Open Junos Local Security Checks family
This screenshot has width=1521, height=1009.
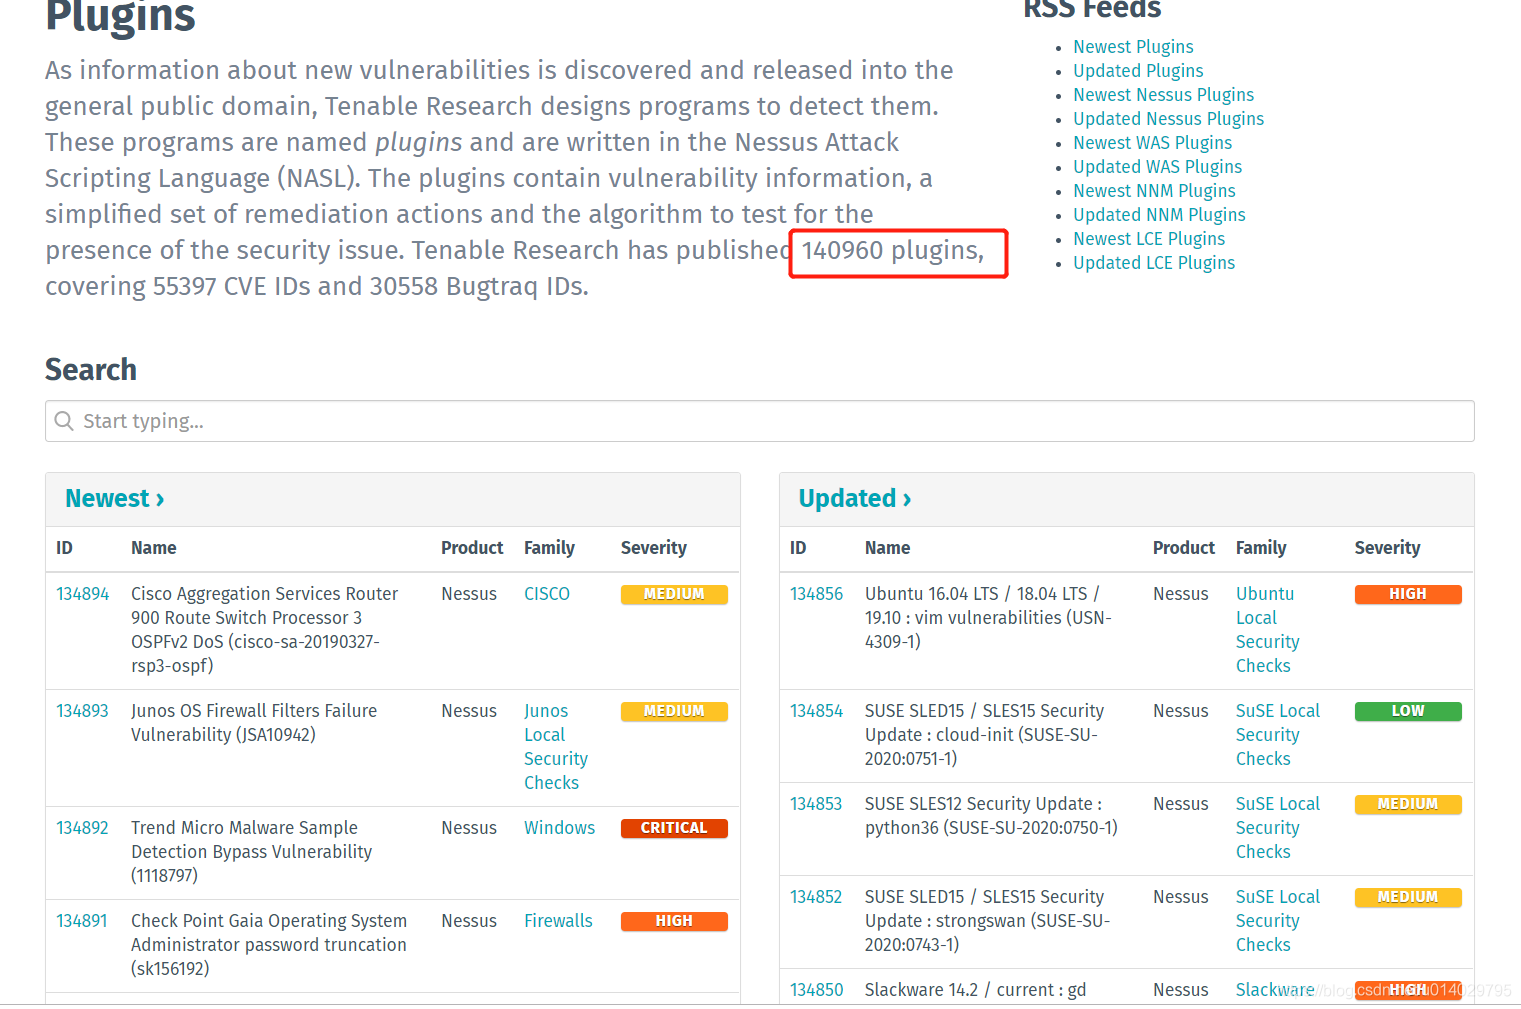(556, 747)
